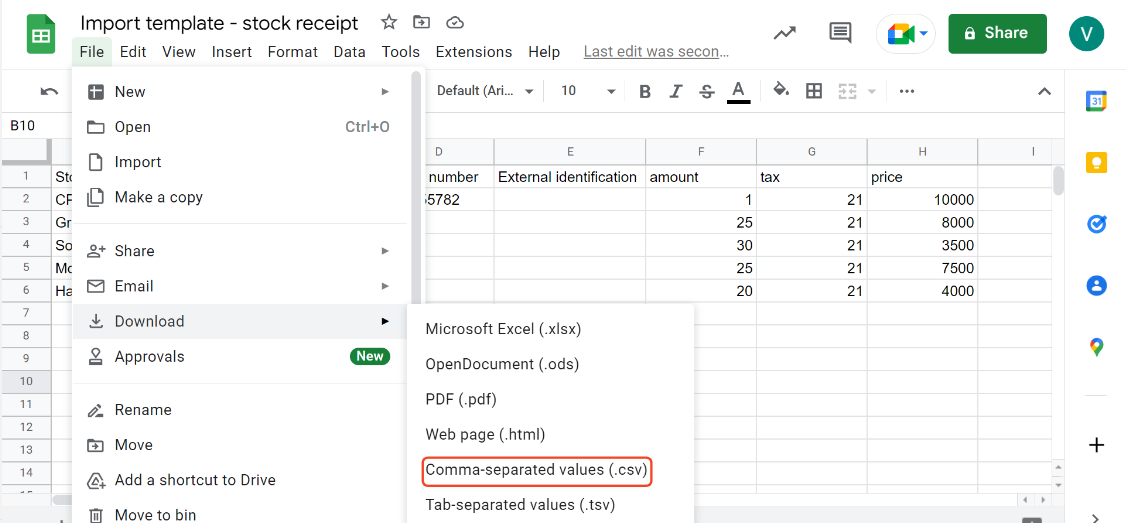Show more toolbar options
This screenshot has height=523, width=1126.
click(x=906, y=91)
